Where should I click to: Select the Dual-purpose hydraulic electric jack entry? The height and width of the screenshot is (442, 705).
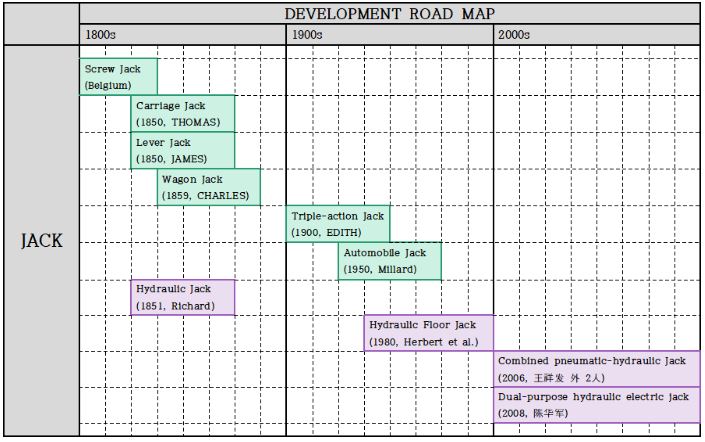[597, 405]
